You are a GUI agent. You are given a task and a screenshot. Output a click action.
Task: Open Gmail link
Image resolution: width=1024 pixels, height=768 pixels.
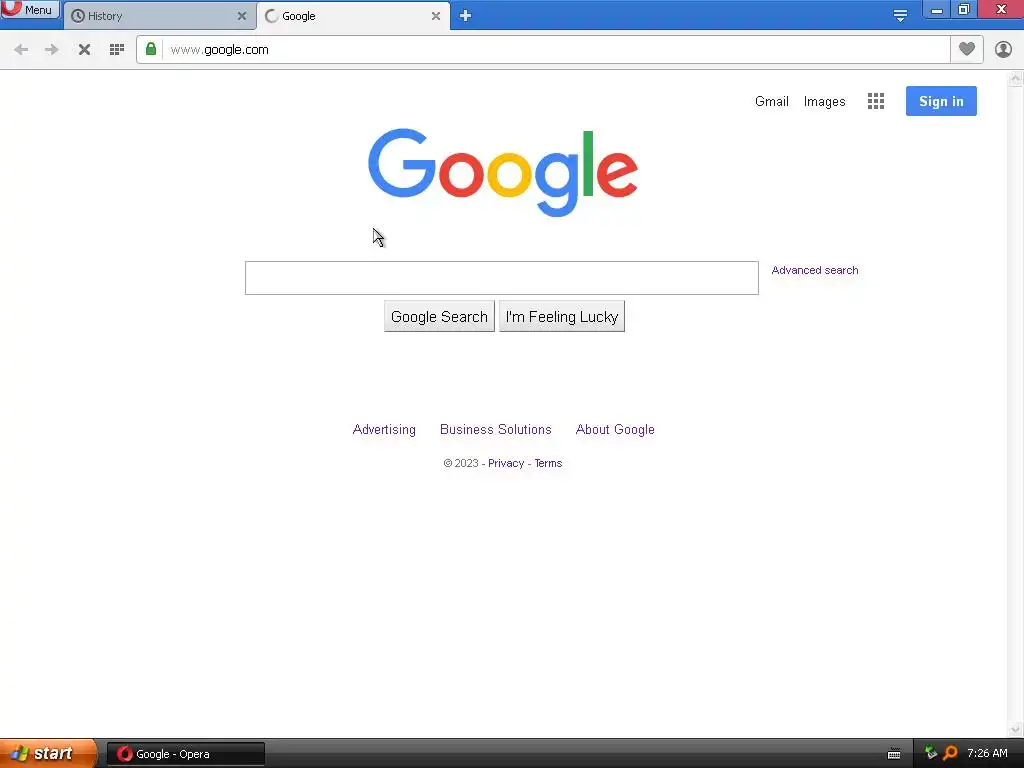tap(772, 101)
